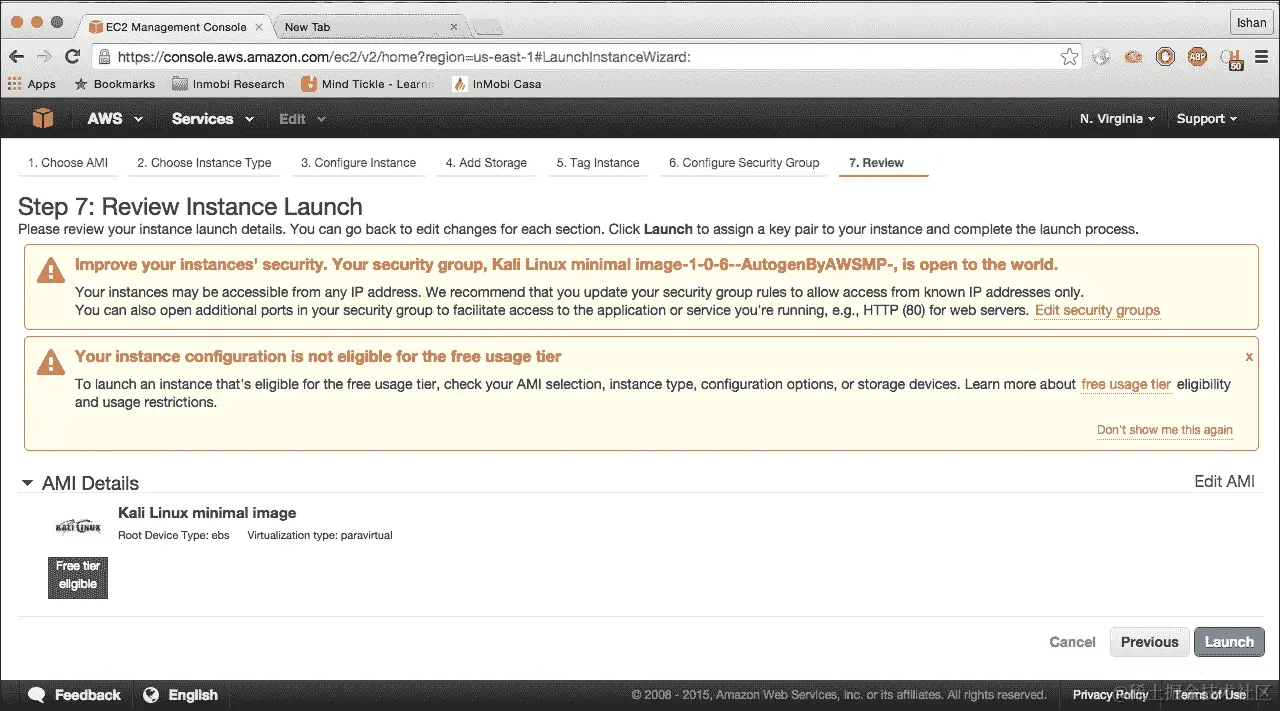Open the AWS dropdown menu
This screenshot has width=1280, height=711.
pyautogui.click(x=115, y=118)
